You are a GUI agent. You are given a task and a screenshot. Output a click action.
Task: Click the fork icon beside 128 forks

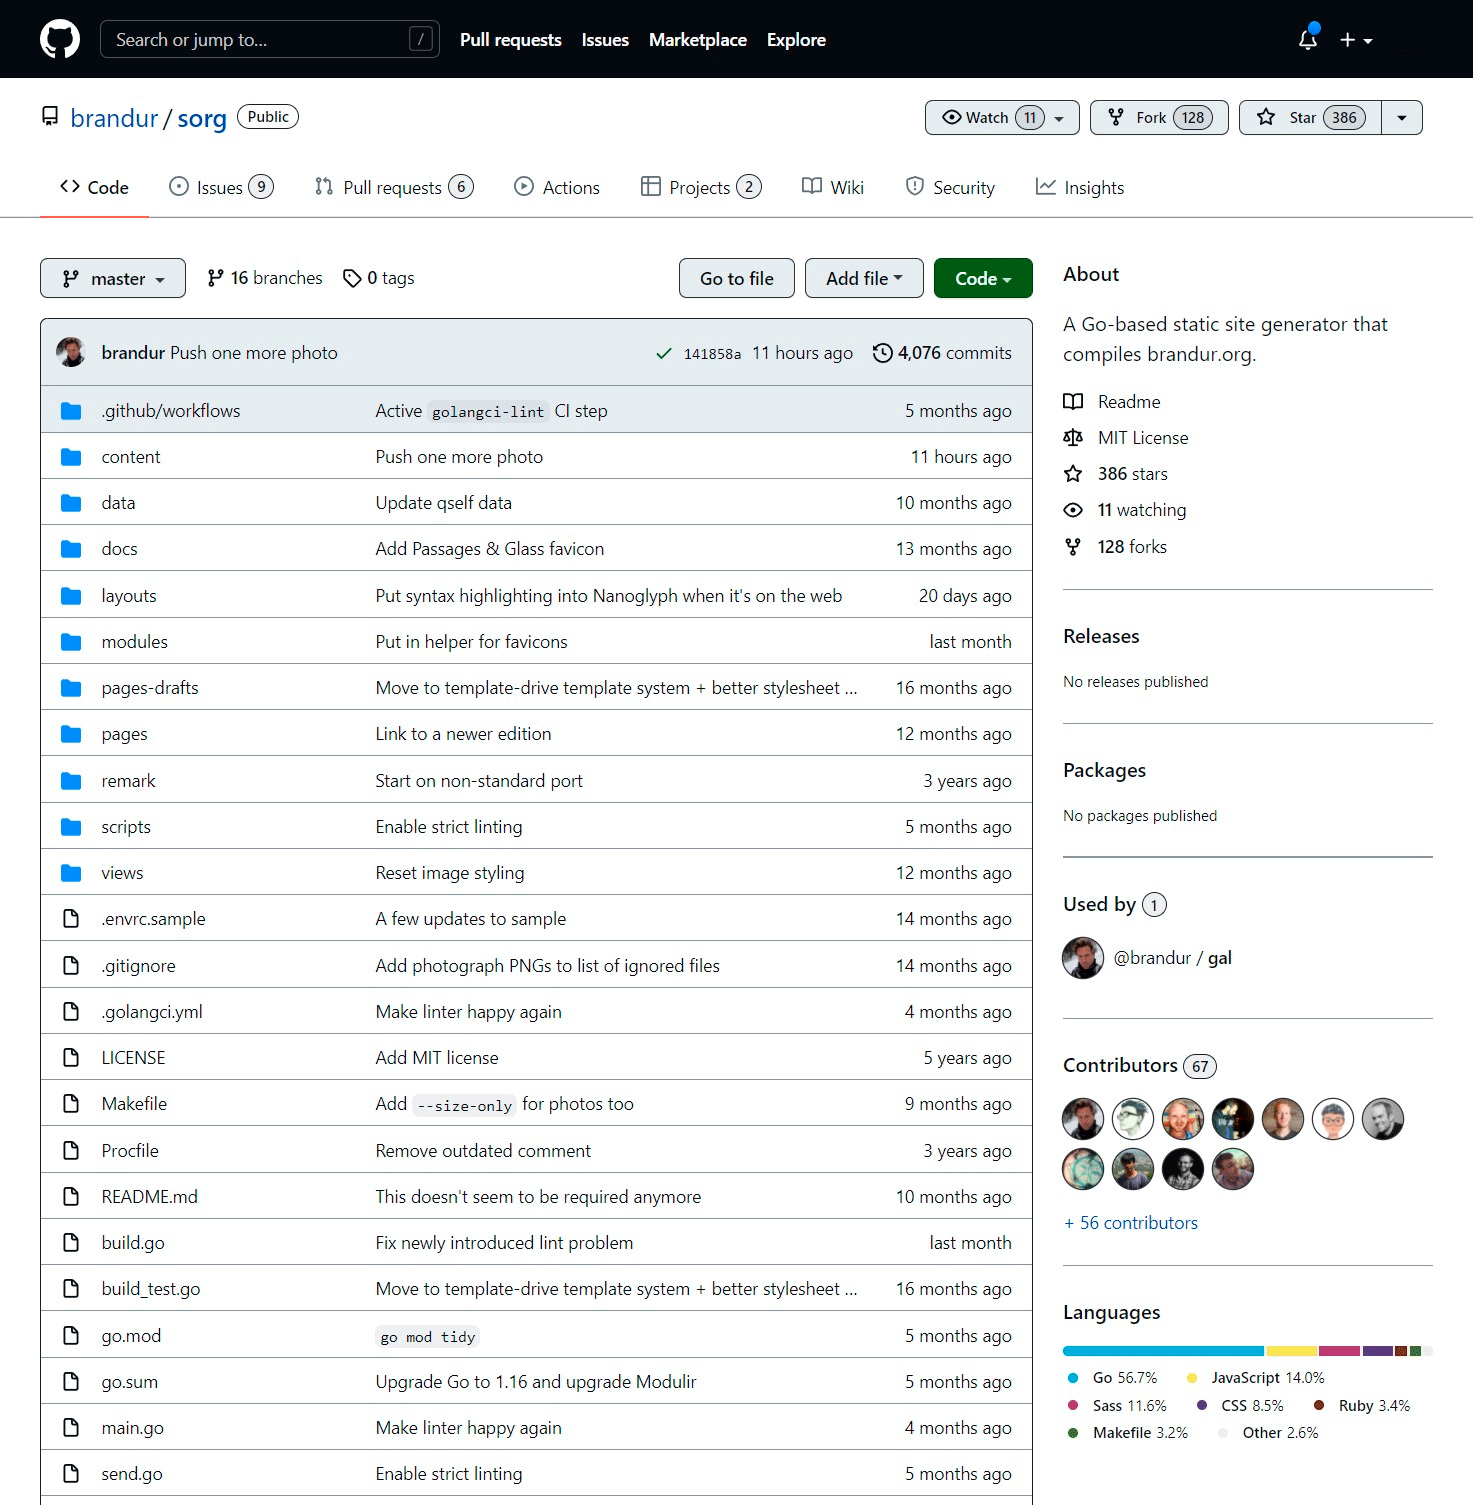(x=1073, y=547)
